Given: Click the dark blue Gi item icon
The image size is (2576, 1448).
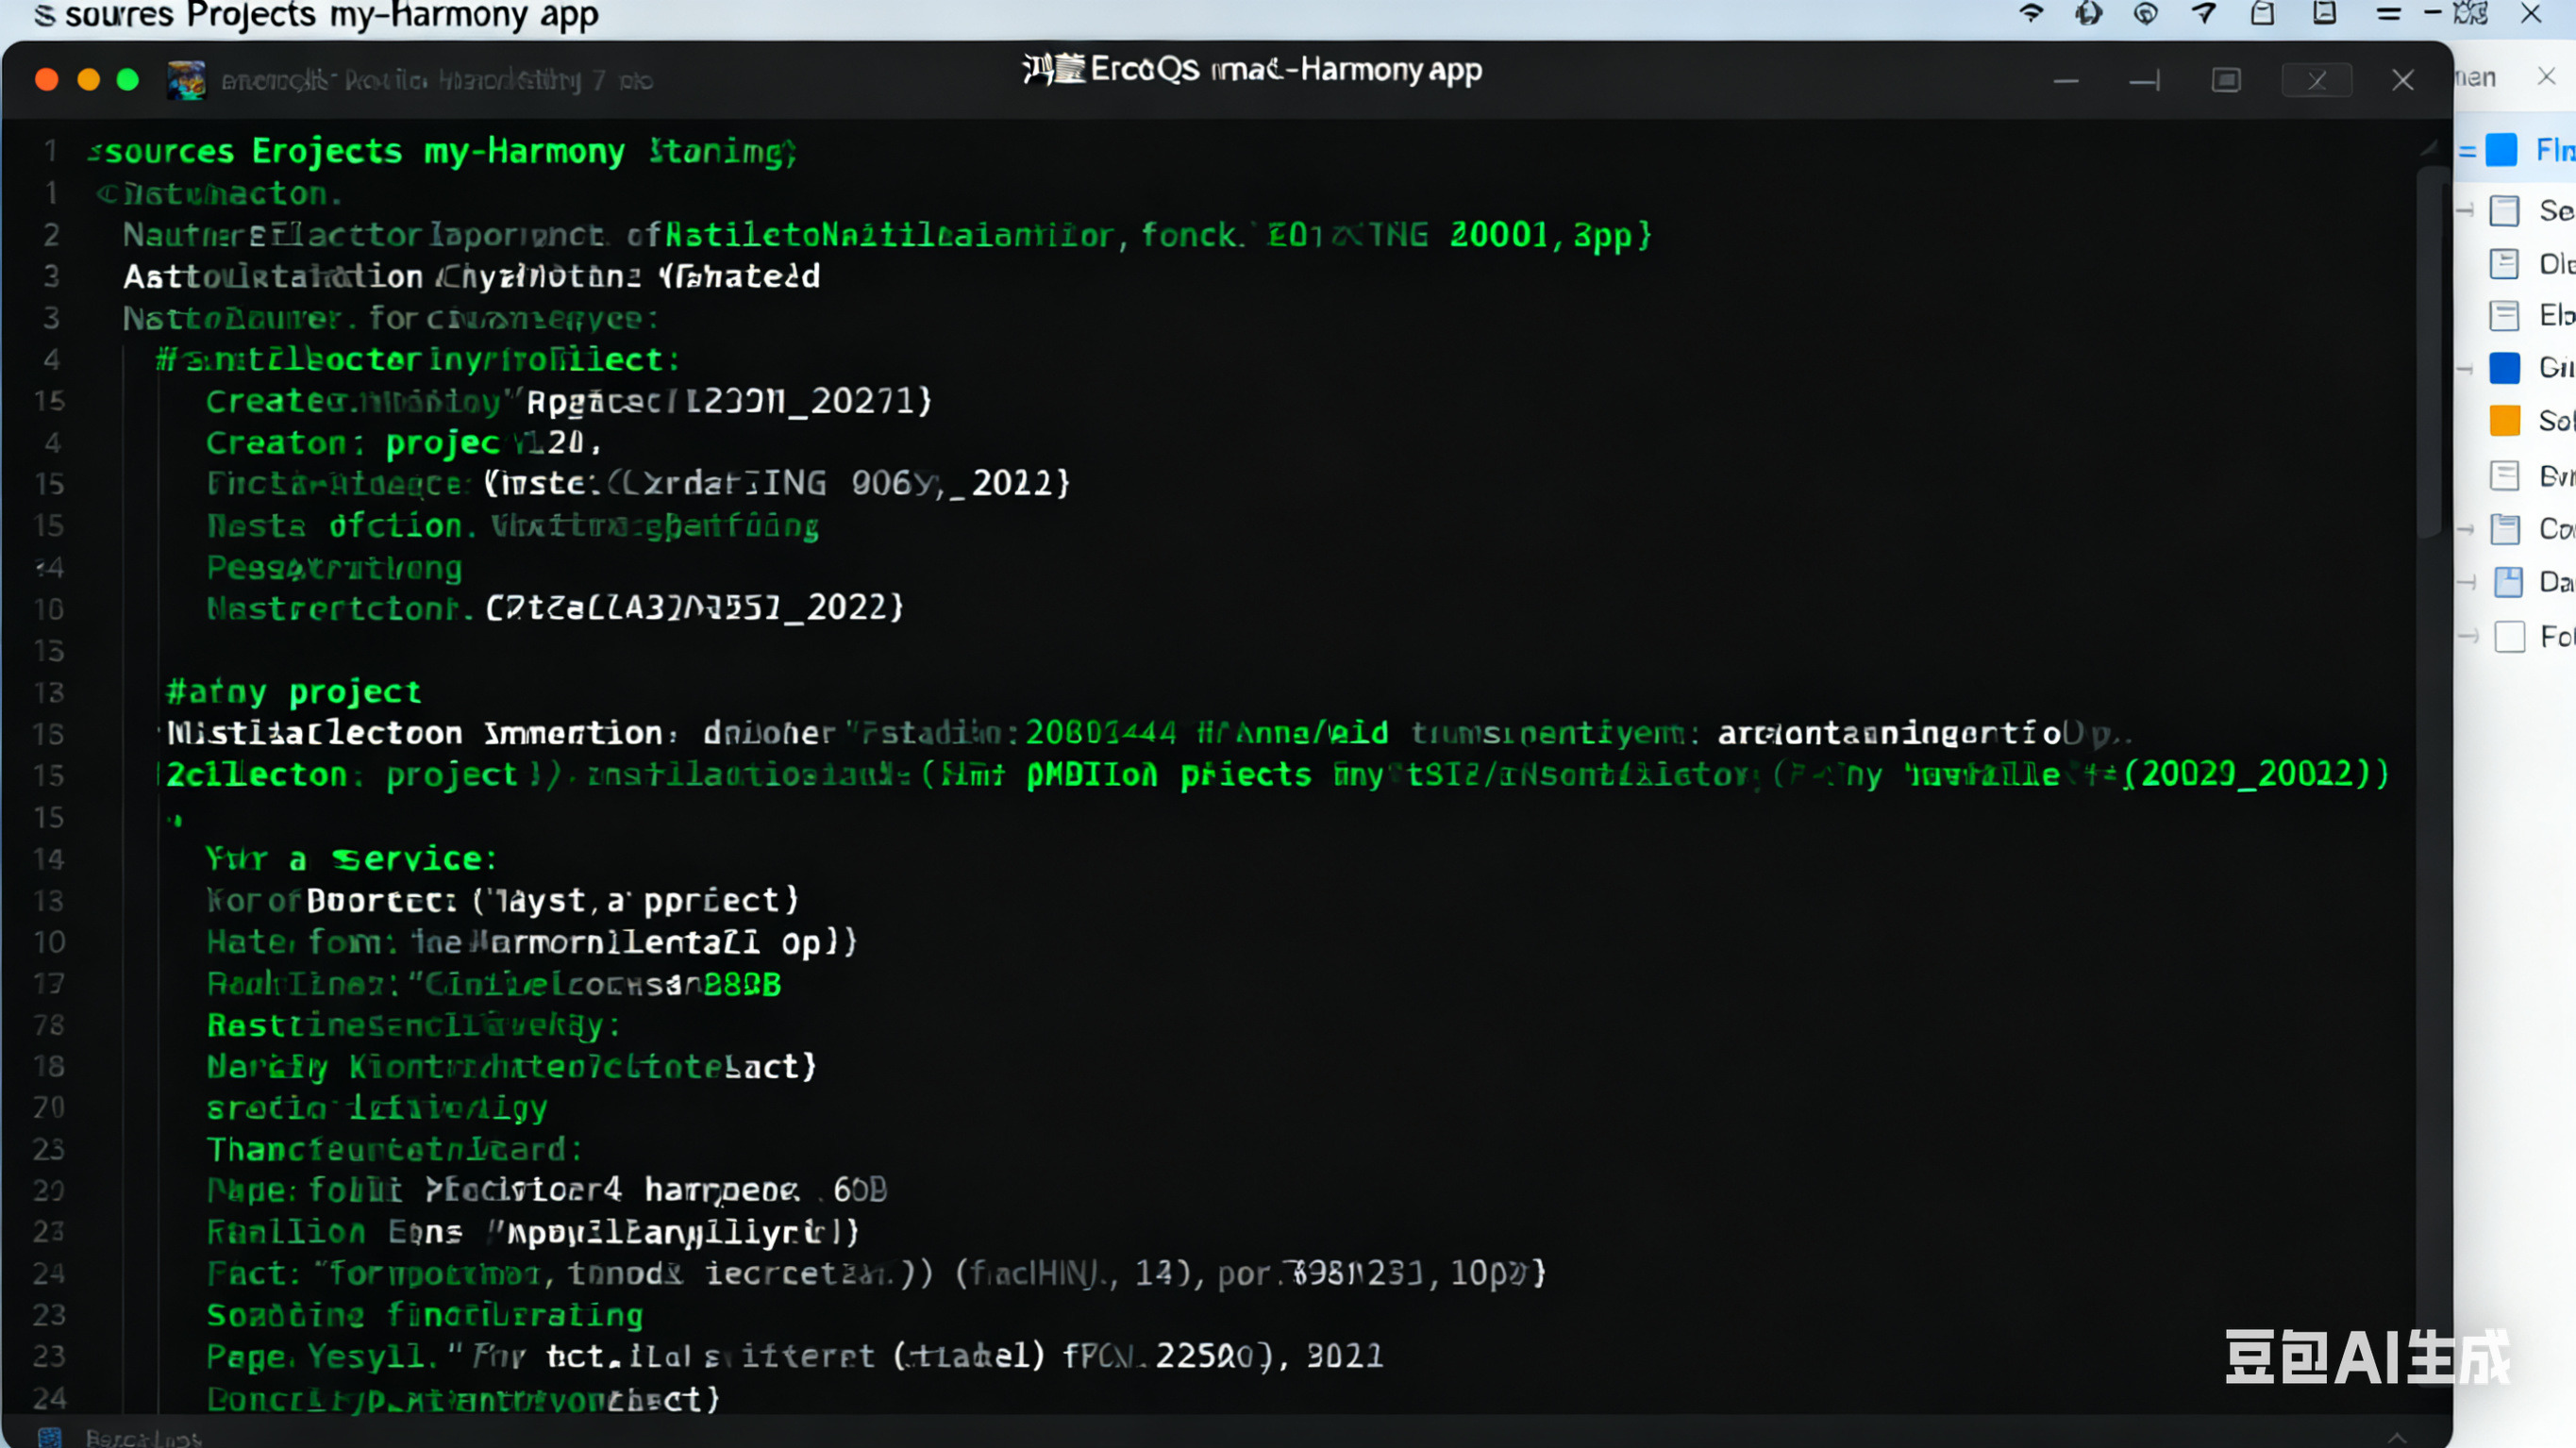Looking at the screenshot, I should (x=2504, y=368).
